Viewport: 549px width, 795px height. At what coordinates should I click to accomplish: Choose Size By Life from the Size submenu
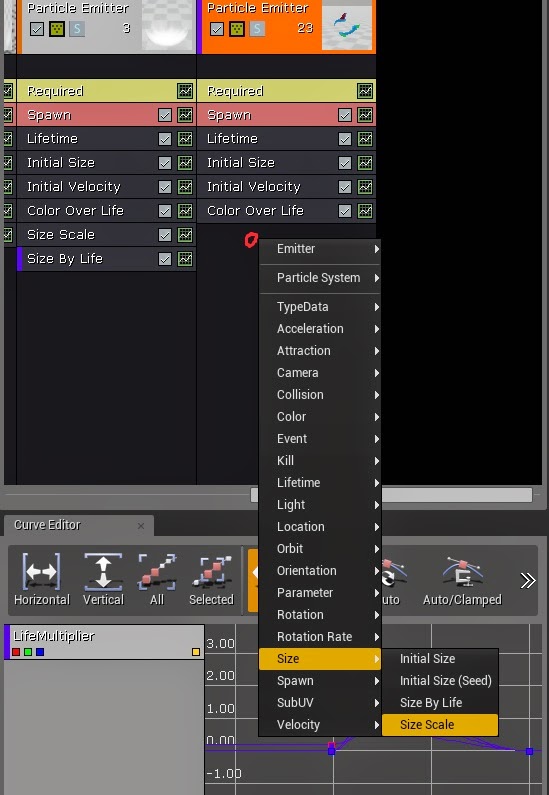440,703
